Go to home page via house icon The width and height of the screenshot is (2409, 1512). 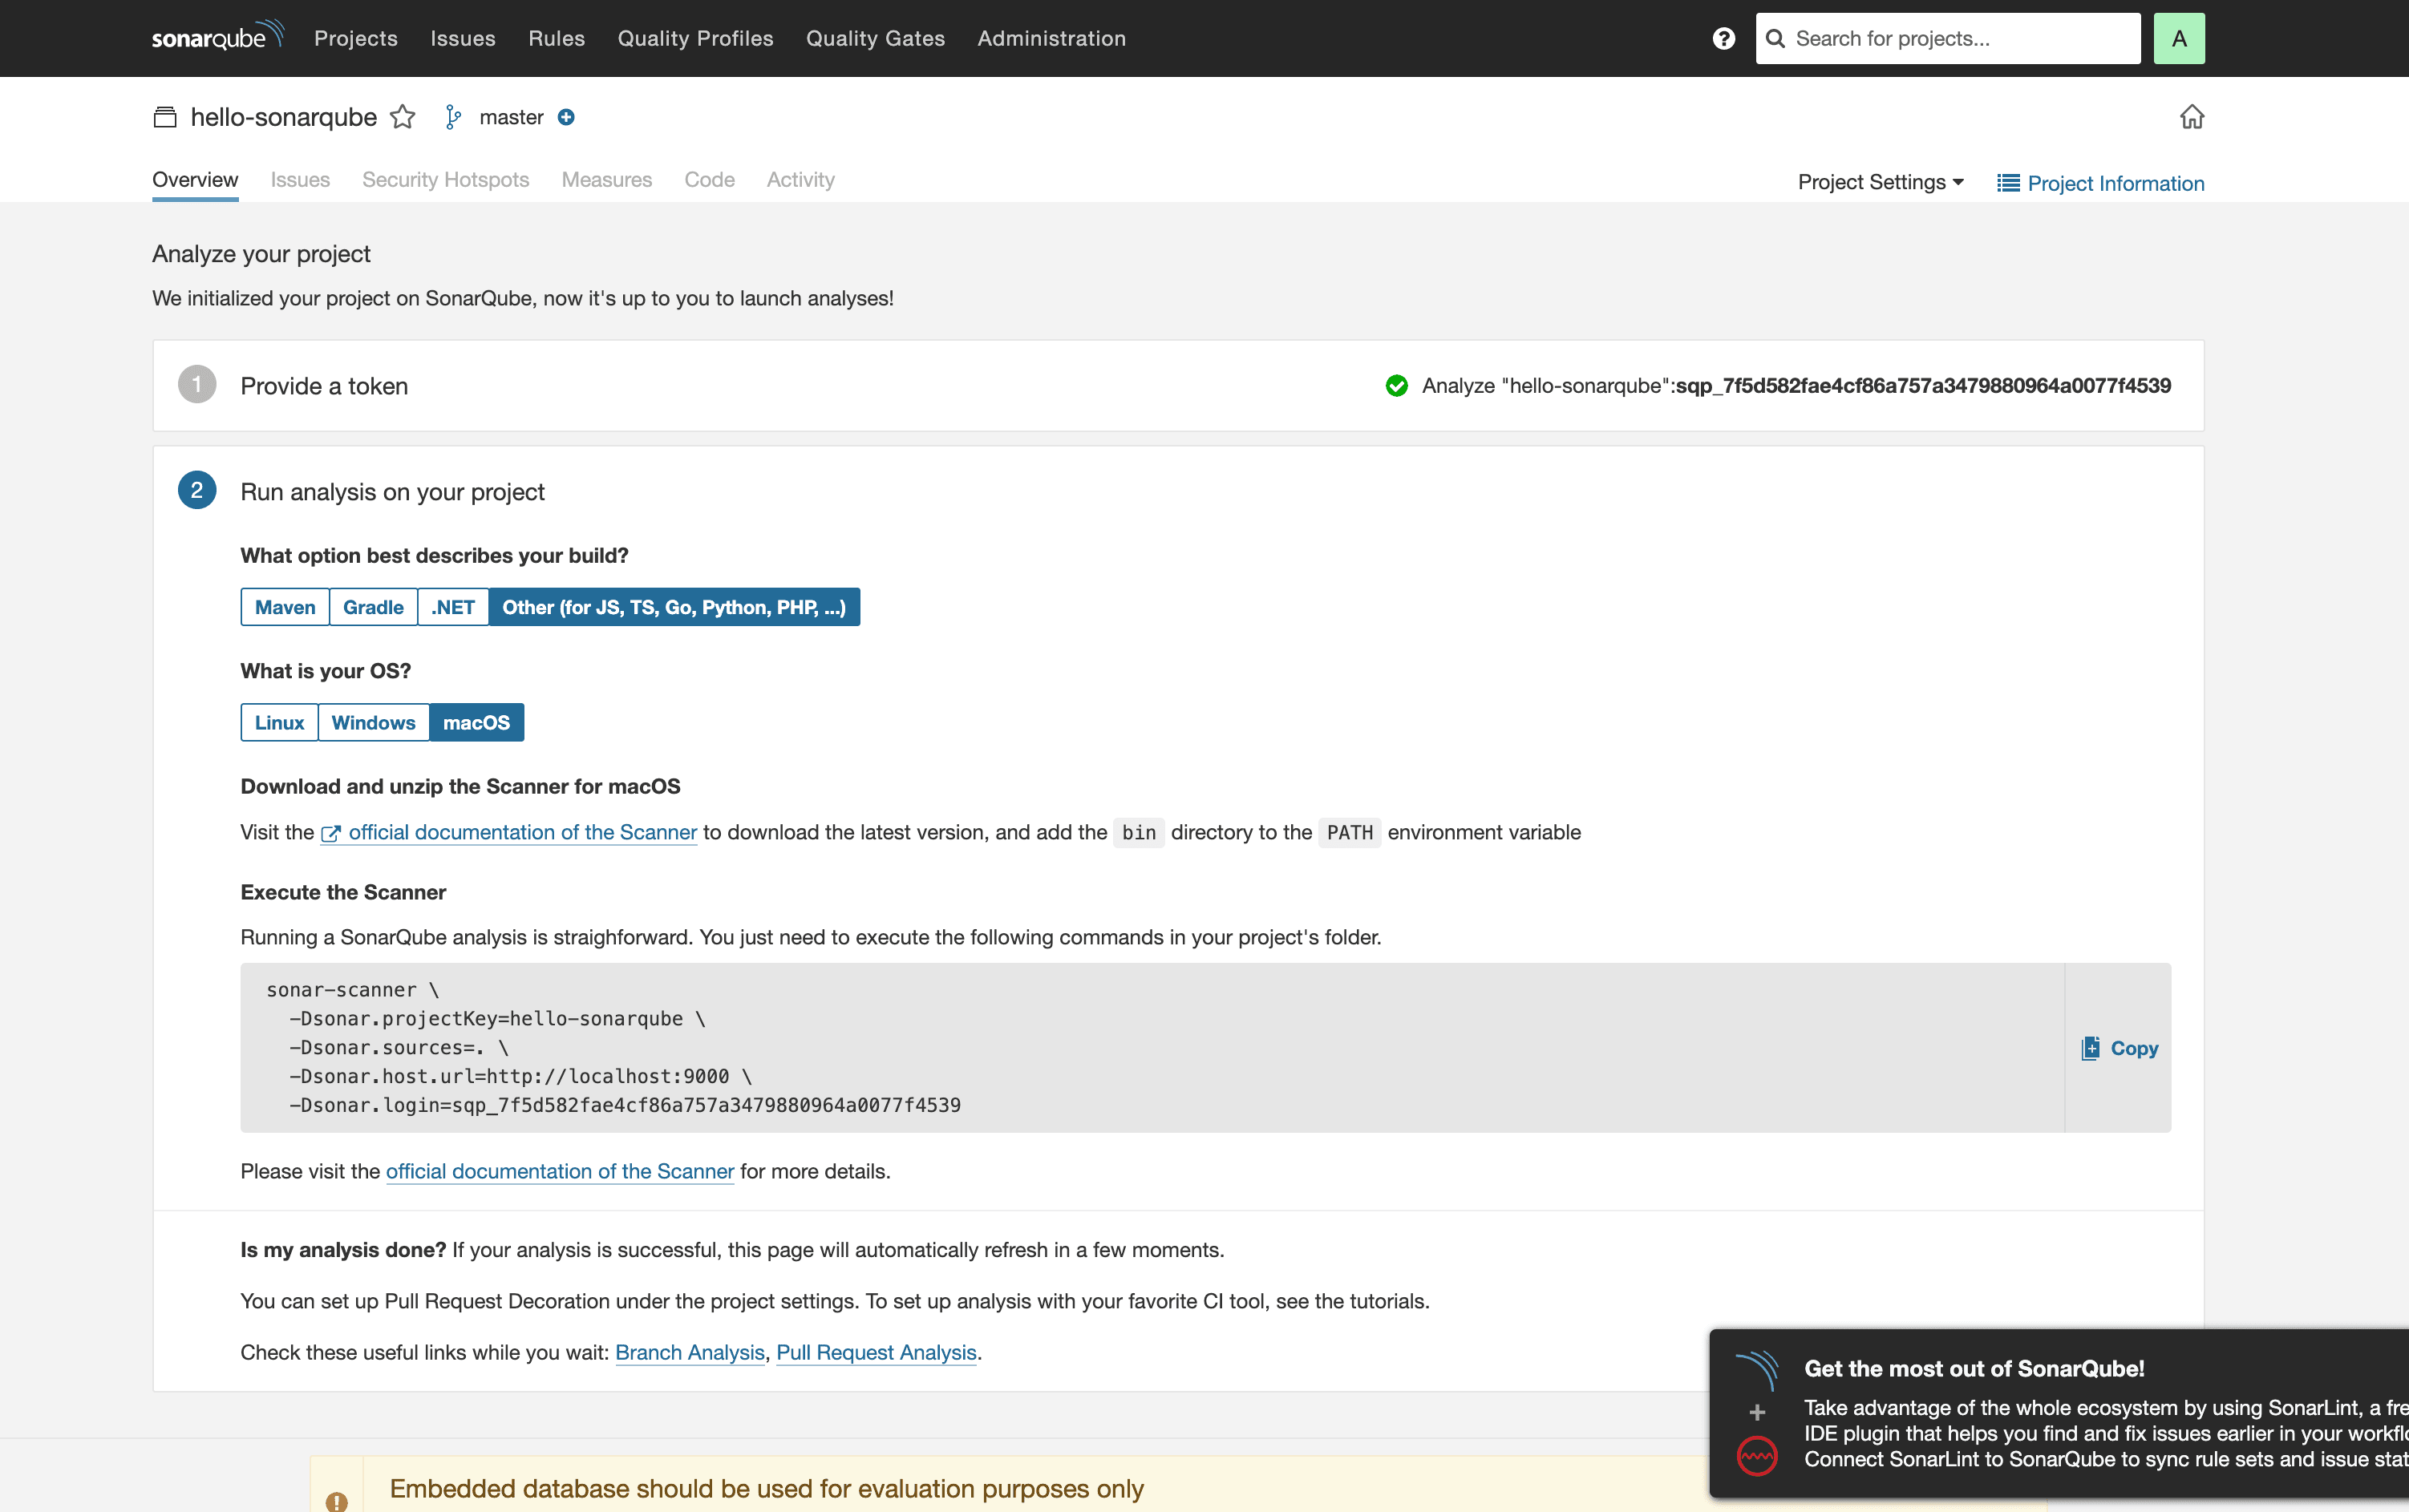pyautogui.click(x=2191, y=117)
